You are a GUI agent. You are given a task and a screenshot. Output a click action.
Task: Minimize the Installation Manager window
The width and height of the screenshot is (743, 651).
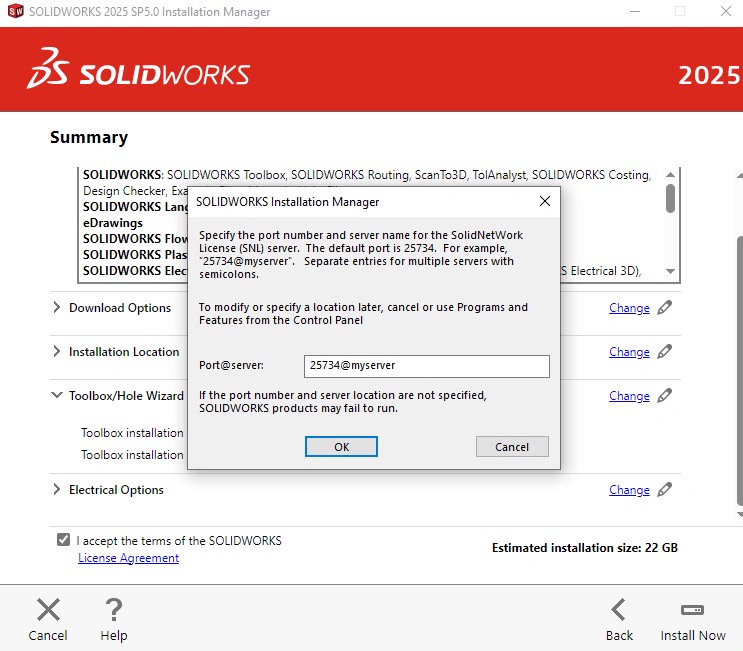pos(635,11)
